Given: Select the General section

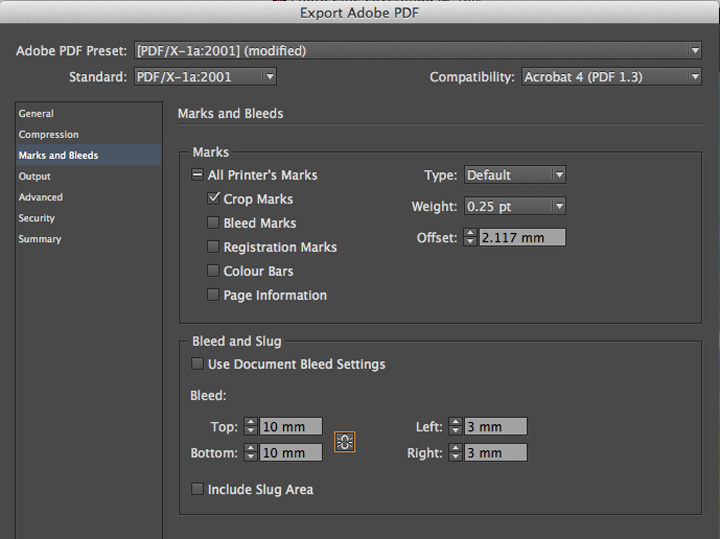Looking at the screenshot, I should [89, 113].
